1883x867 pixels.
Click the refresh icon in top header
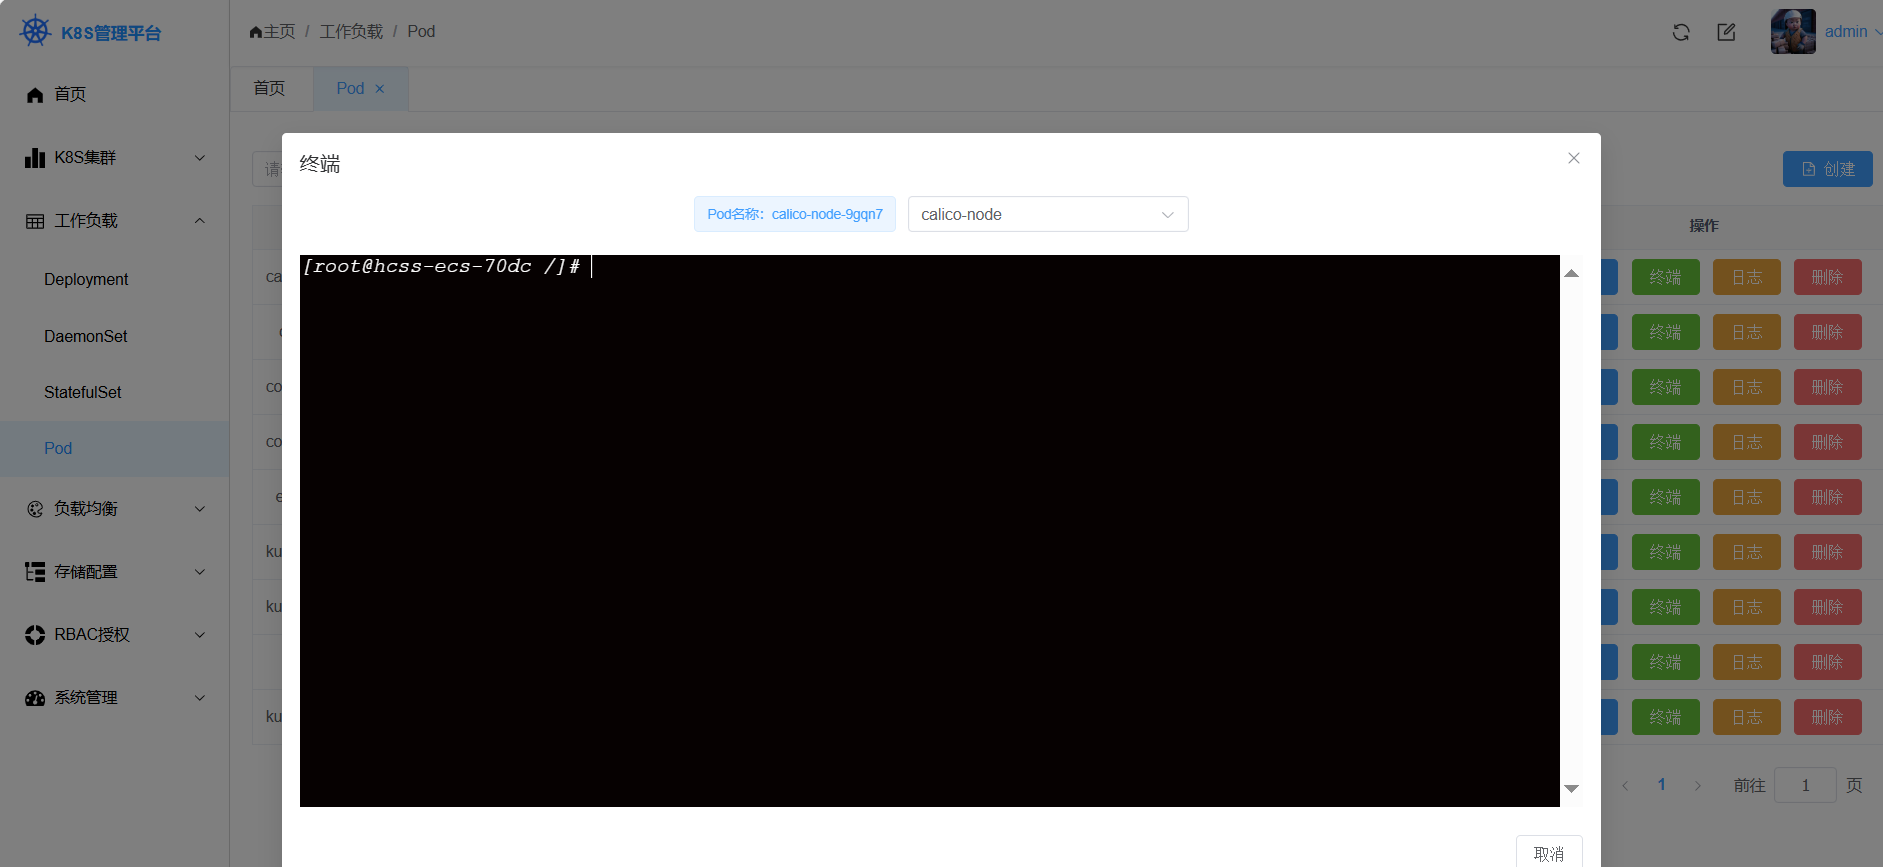(1681, 32)
